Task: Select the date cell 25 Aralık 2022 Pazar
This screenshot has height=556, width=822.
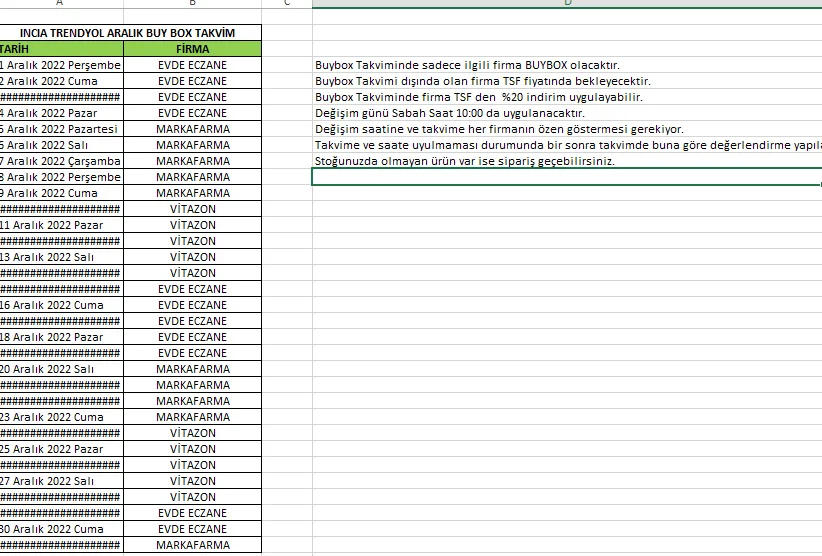Action: (61, 449)
